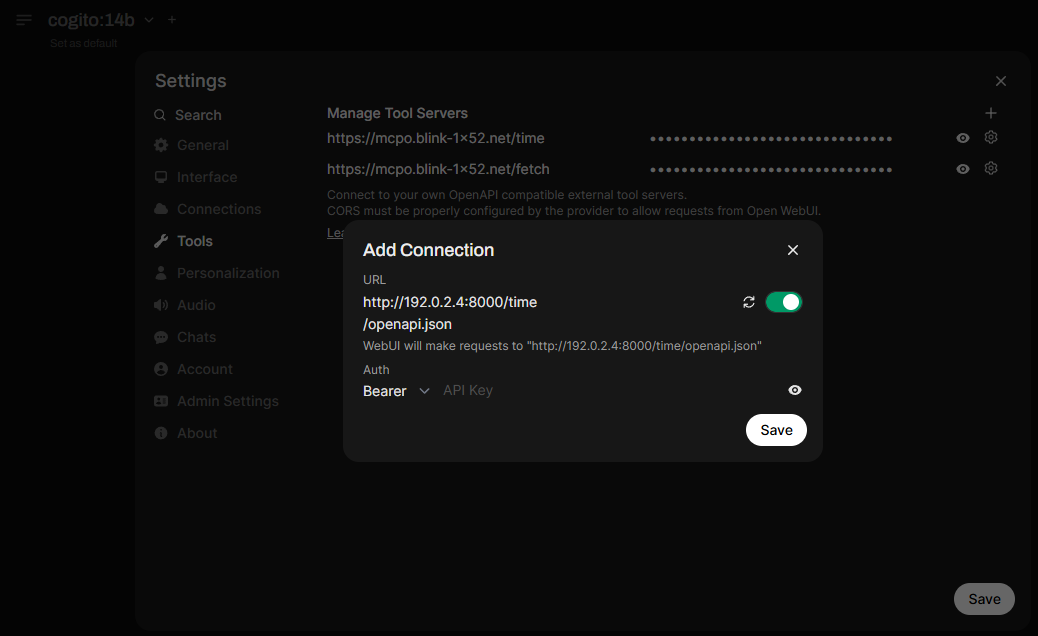This screenshot has height=636, width=1038.
Task: Open the Personalization settings section
Action: coord(229,273)
